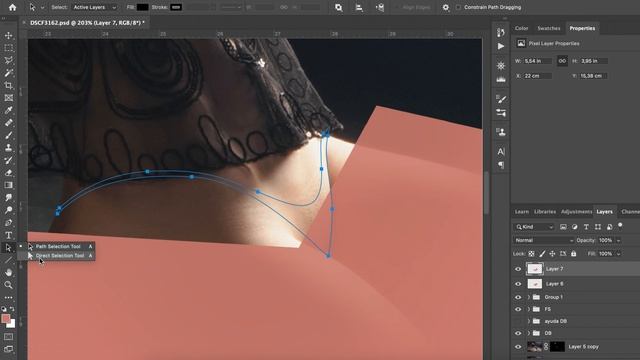Toggle visibility of Group 1
Viewport: 640px width, 360px height.
coord(518,297)
